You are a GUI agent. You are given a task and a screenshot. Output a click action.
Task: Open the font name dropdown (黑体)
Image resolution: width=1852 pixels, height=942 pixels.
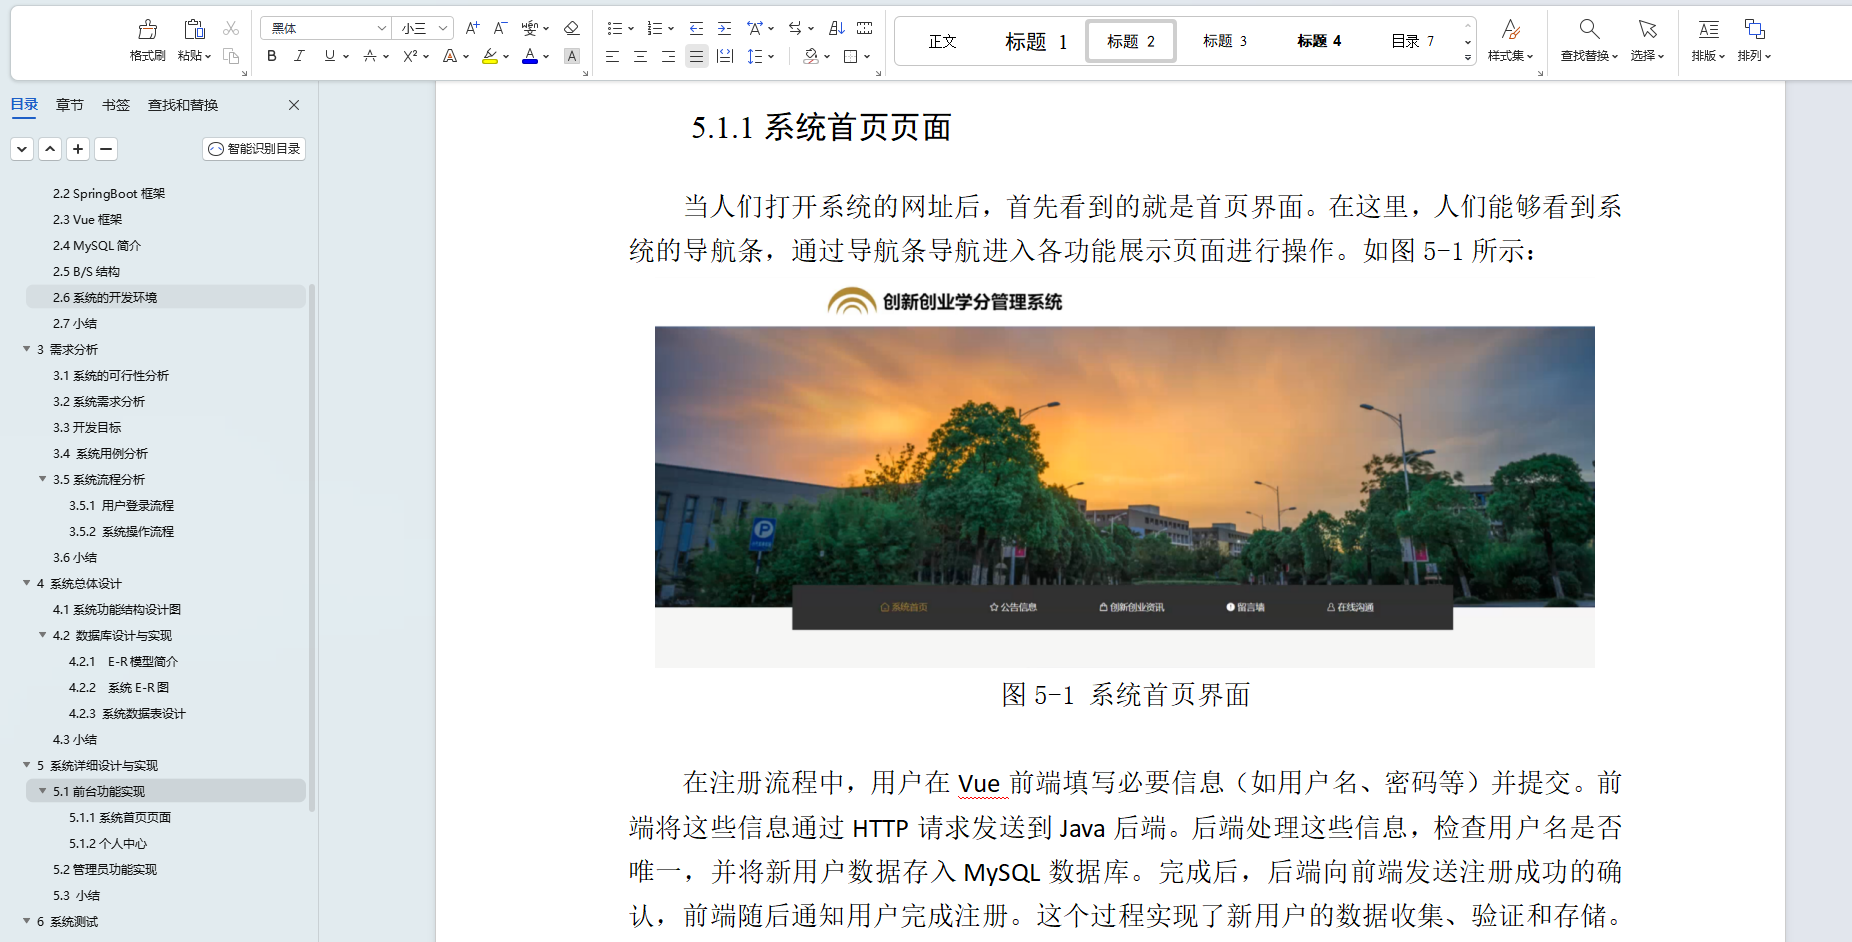tap(382, 28)
